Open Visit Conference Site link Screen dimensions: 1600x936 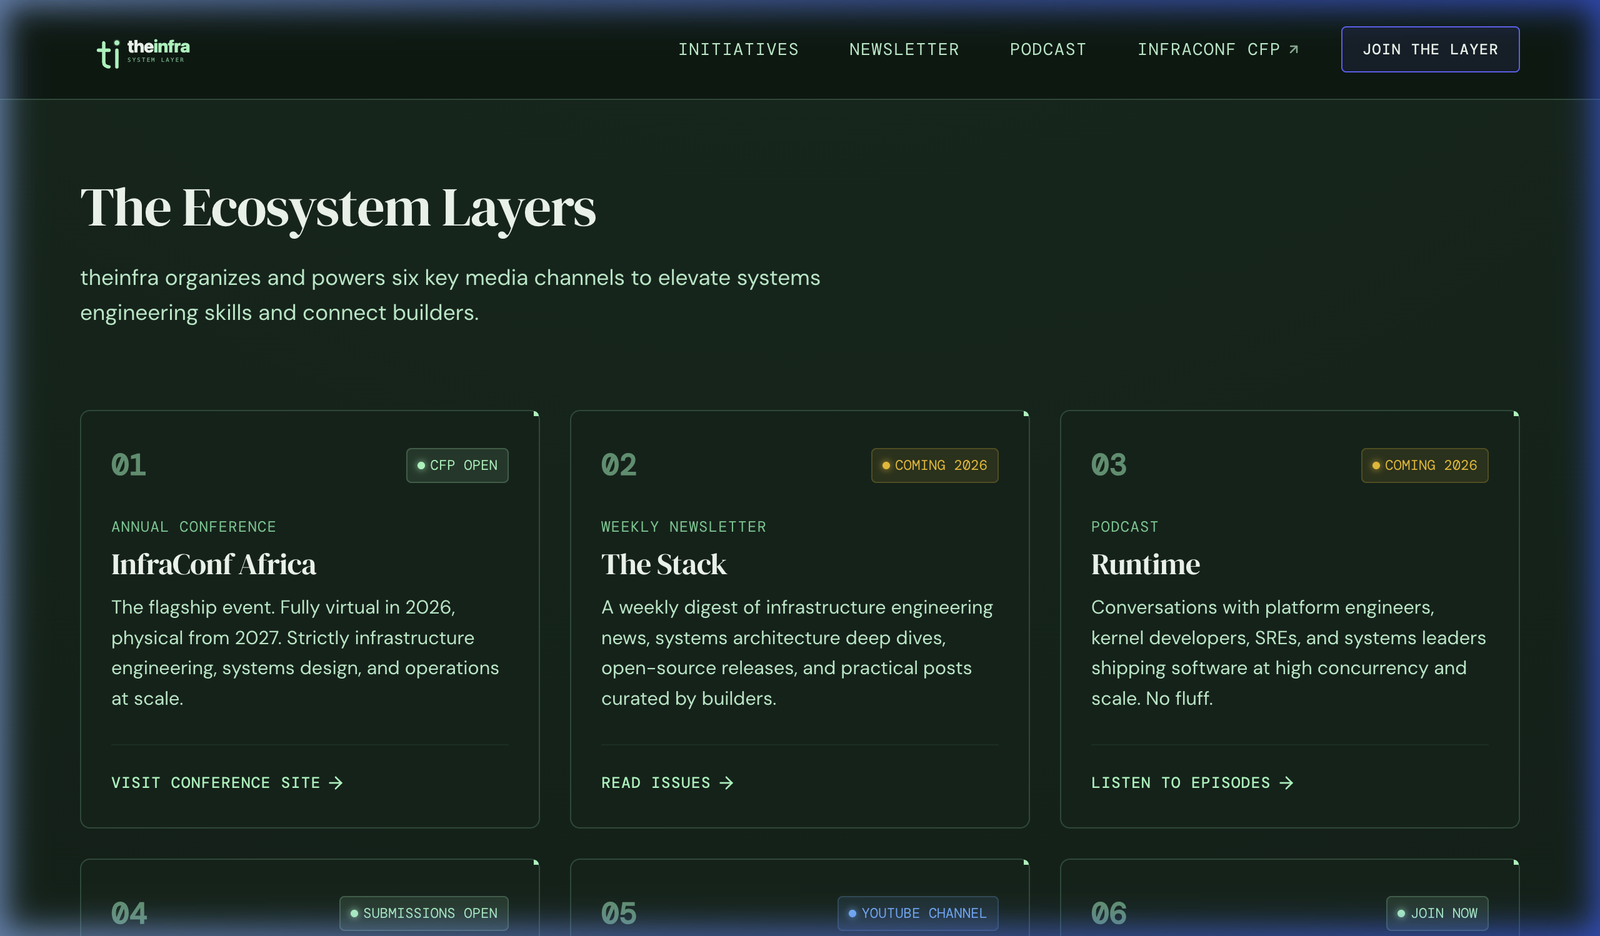227,783
